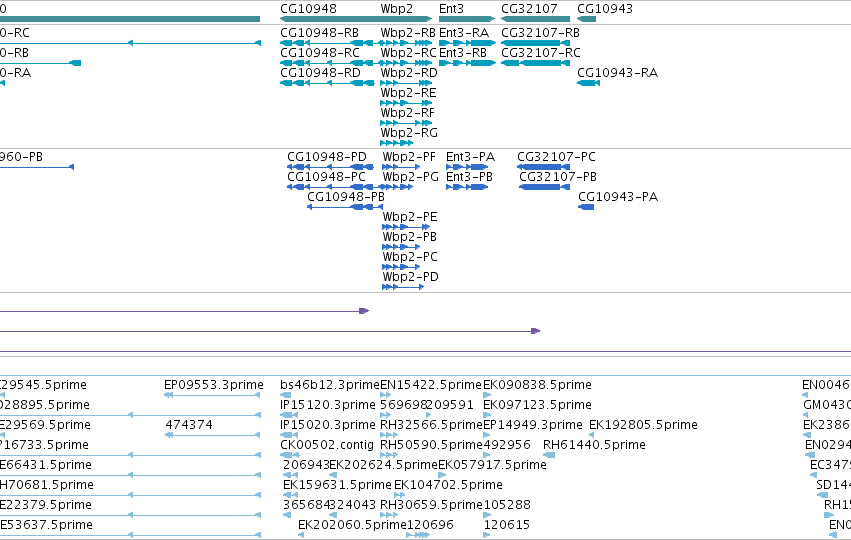Select EST EK057917.5prime

click(492, 465)
